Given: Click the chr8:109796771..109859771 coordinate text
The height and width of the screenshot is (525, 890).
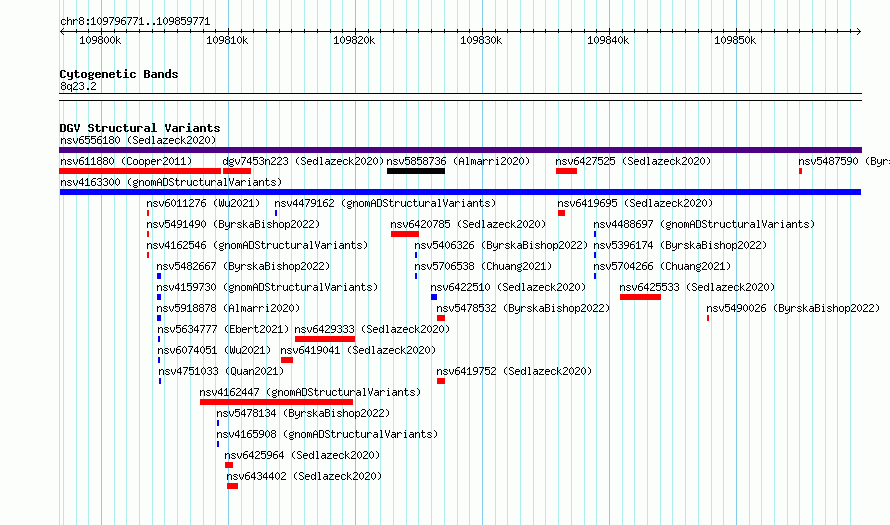Looking at the screenshot, I should click(x=135, y=22).
